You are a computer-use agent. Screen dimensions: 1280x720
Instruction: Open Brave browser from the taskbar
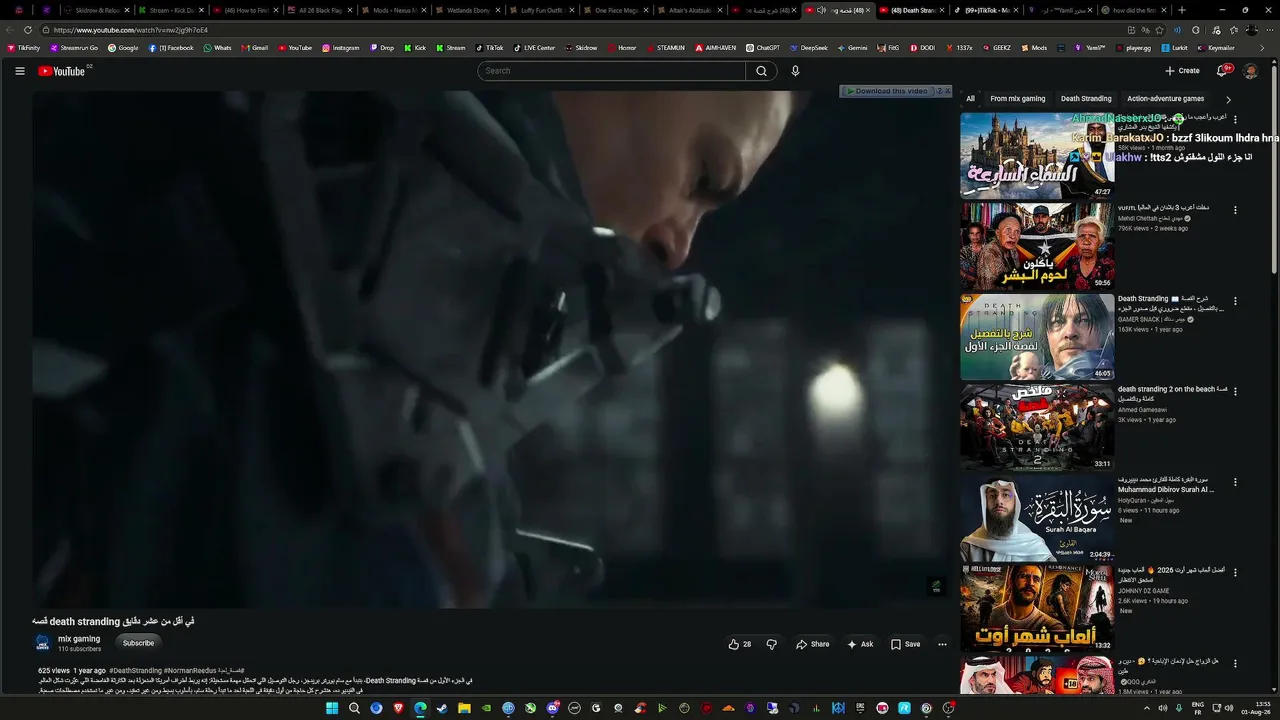click(x=398, y=708)
